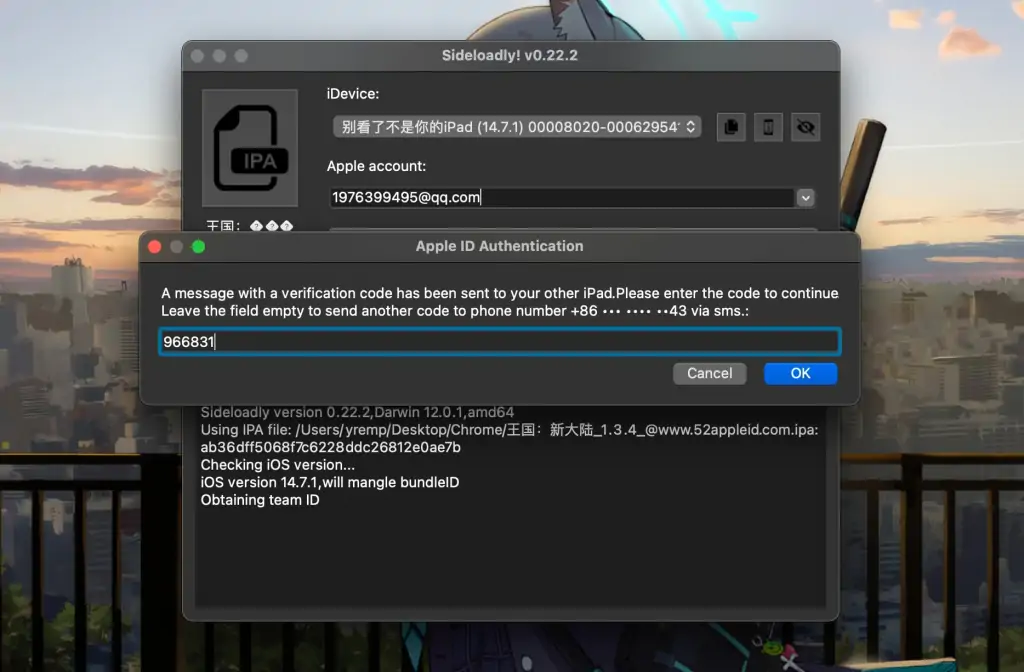Click the 'Apple ID Authentication' dialog title
The height and width of the screenshot is (672, 1024).
coord(500,246)
